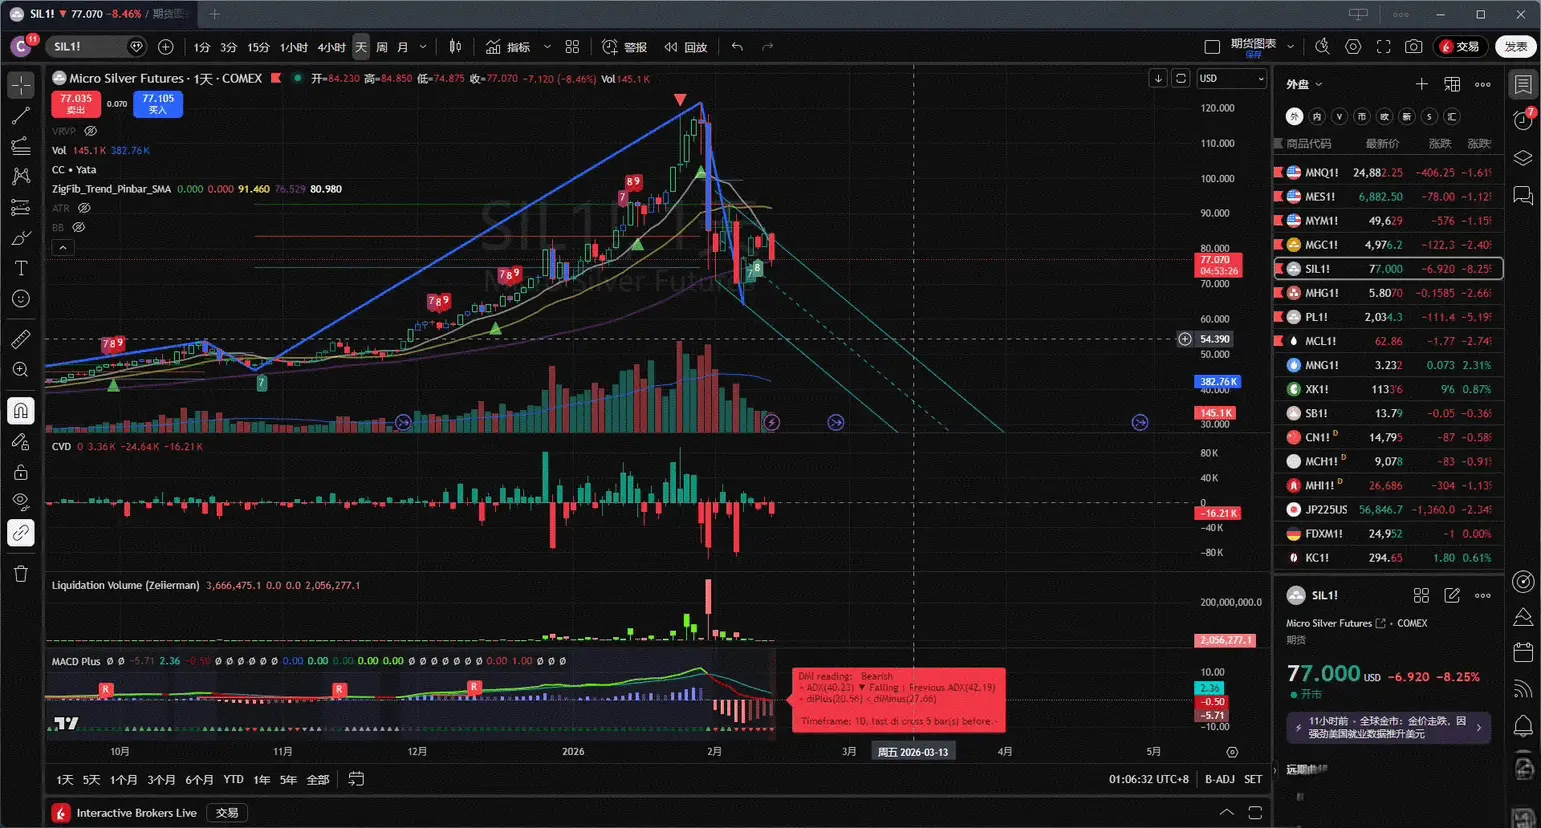Create an alert with 警报 button

[x=625, y=47]
